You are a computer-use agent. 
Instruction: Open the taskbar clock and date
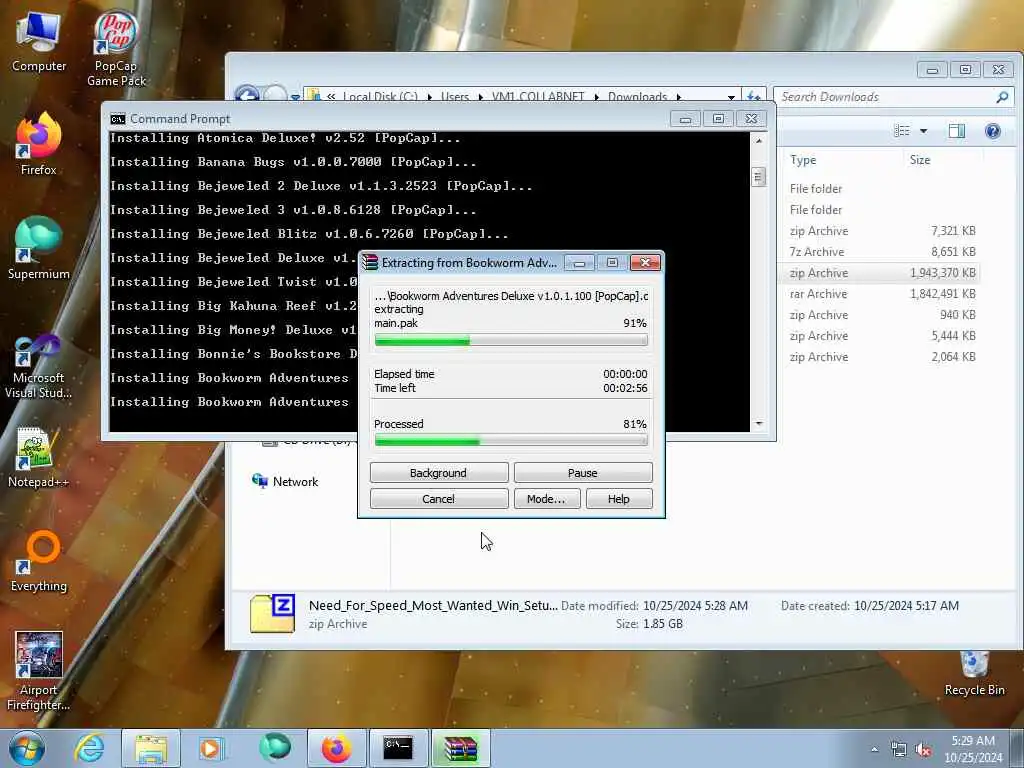click(x=973, y=749)
